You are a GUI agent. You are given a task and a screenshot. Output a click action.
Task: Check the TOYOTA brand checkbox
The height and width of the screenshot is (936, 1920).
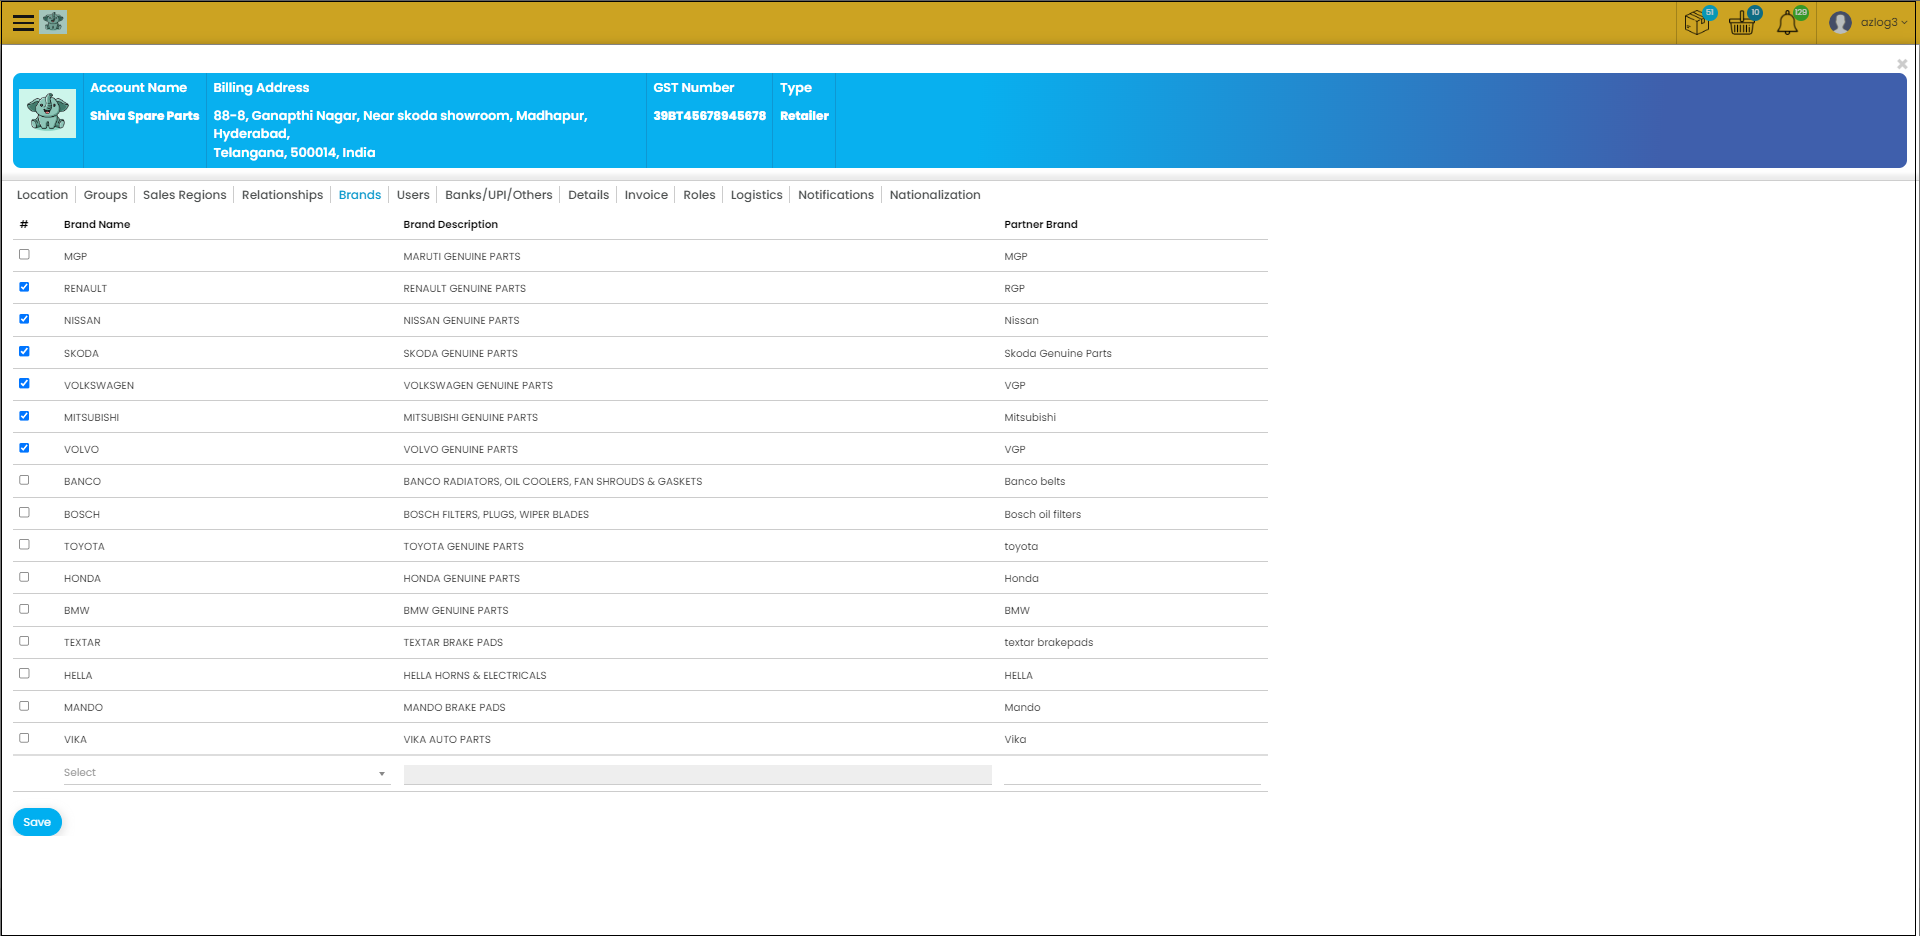[24, 544]
